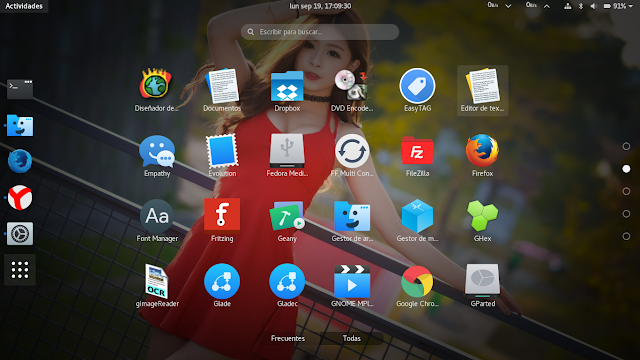Open system settings gear in dock
Screen dimensions: 640x360
coord(20,234)
